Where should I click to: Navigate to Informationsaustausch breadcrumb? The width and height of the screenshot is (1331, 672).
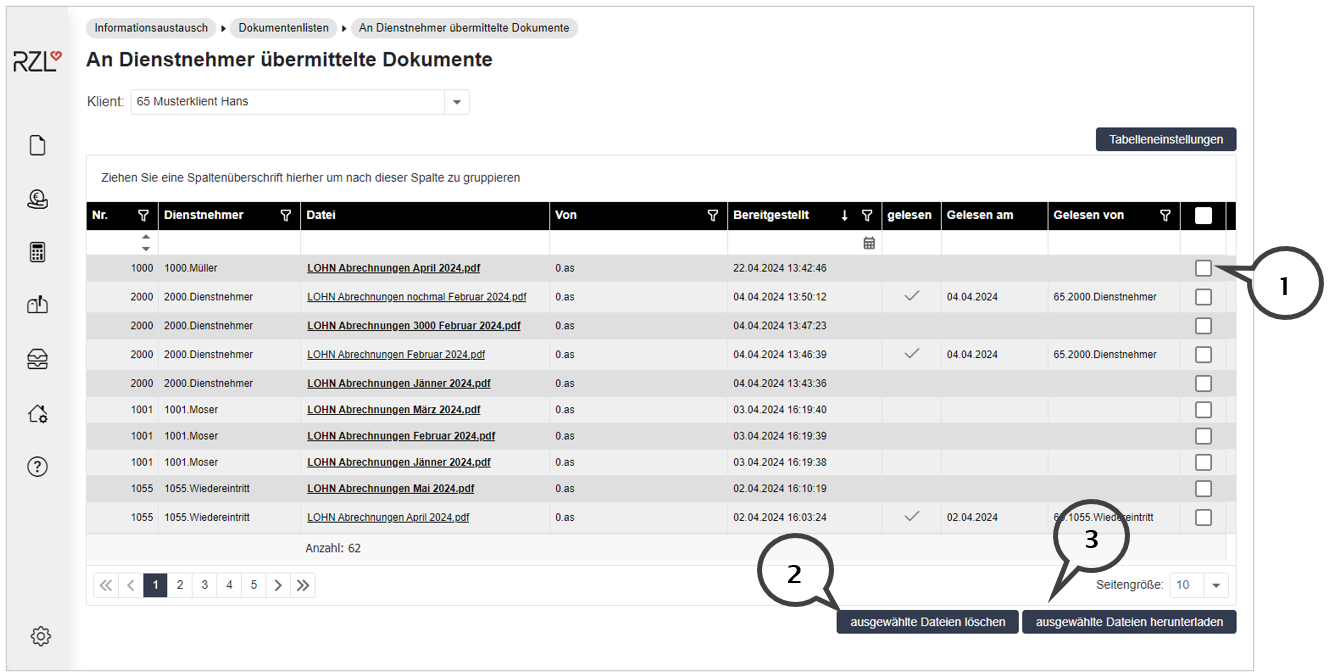151,28
